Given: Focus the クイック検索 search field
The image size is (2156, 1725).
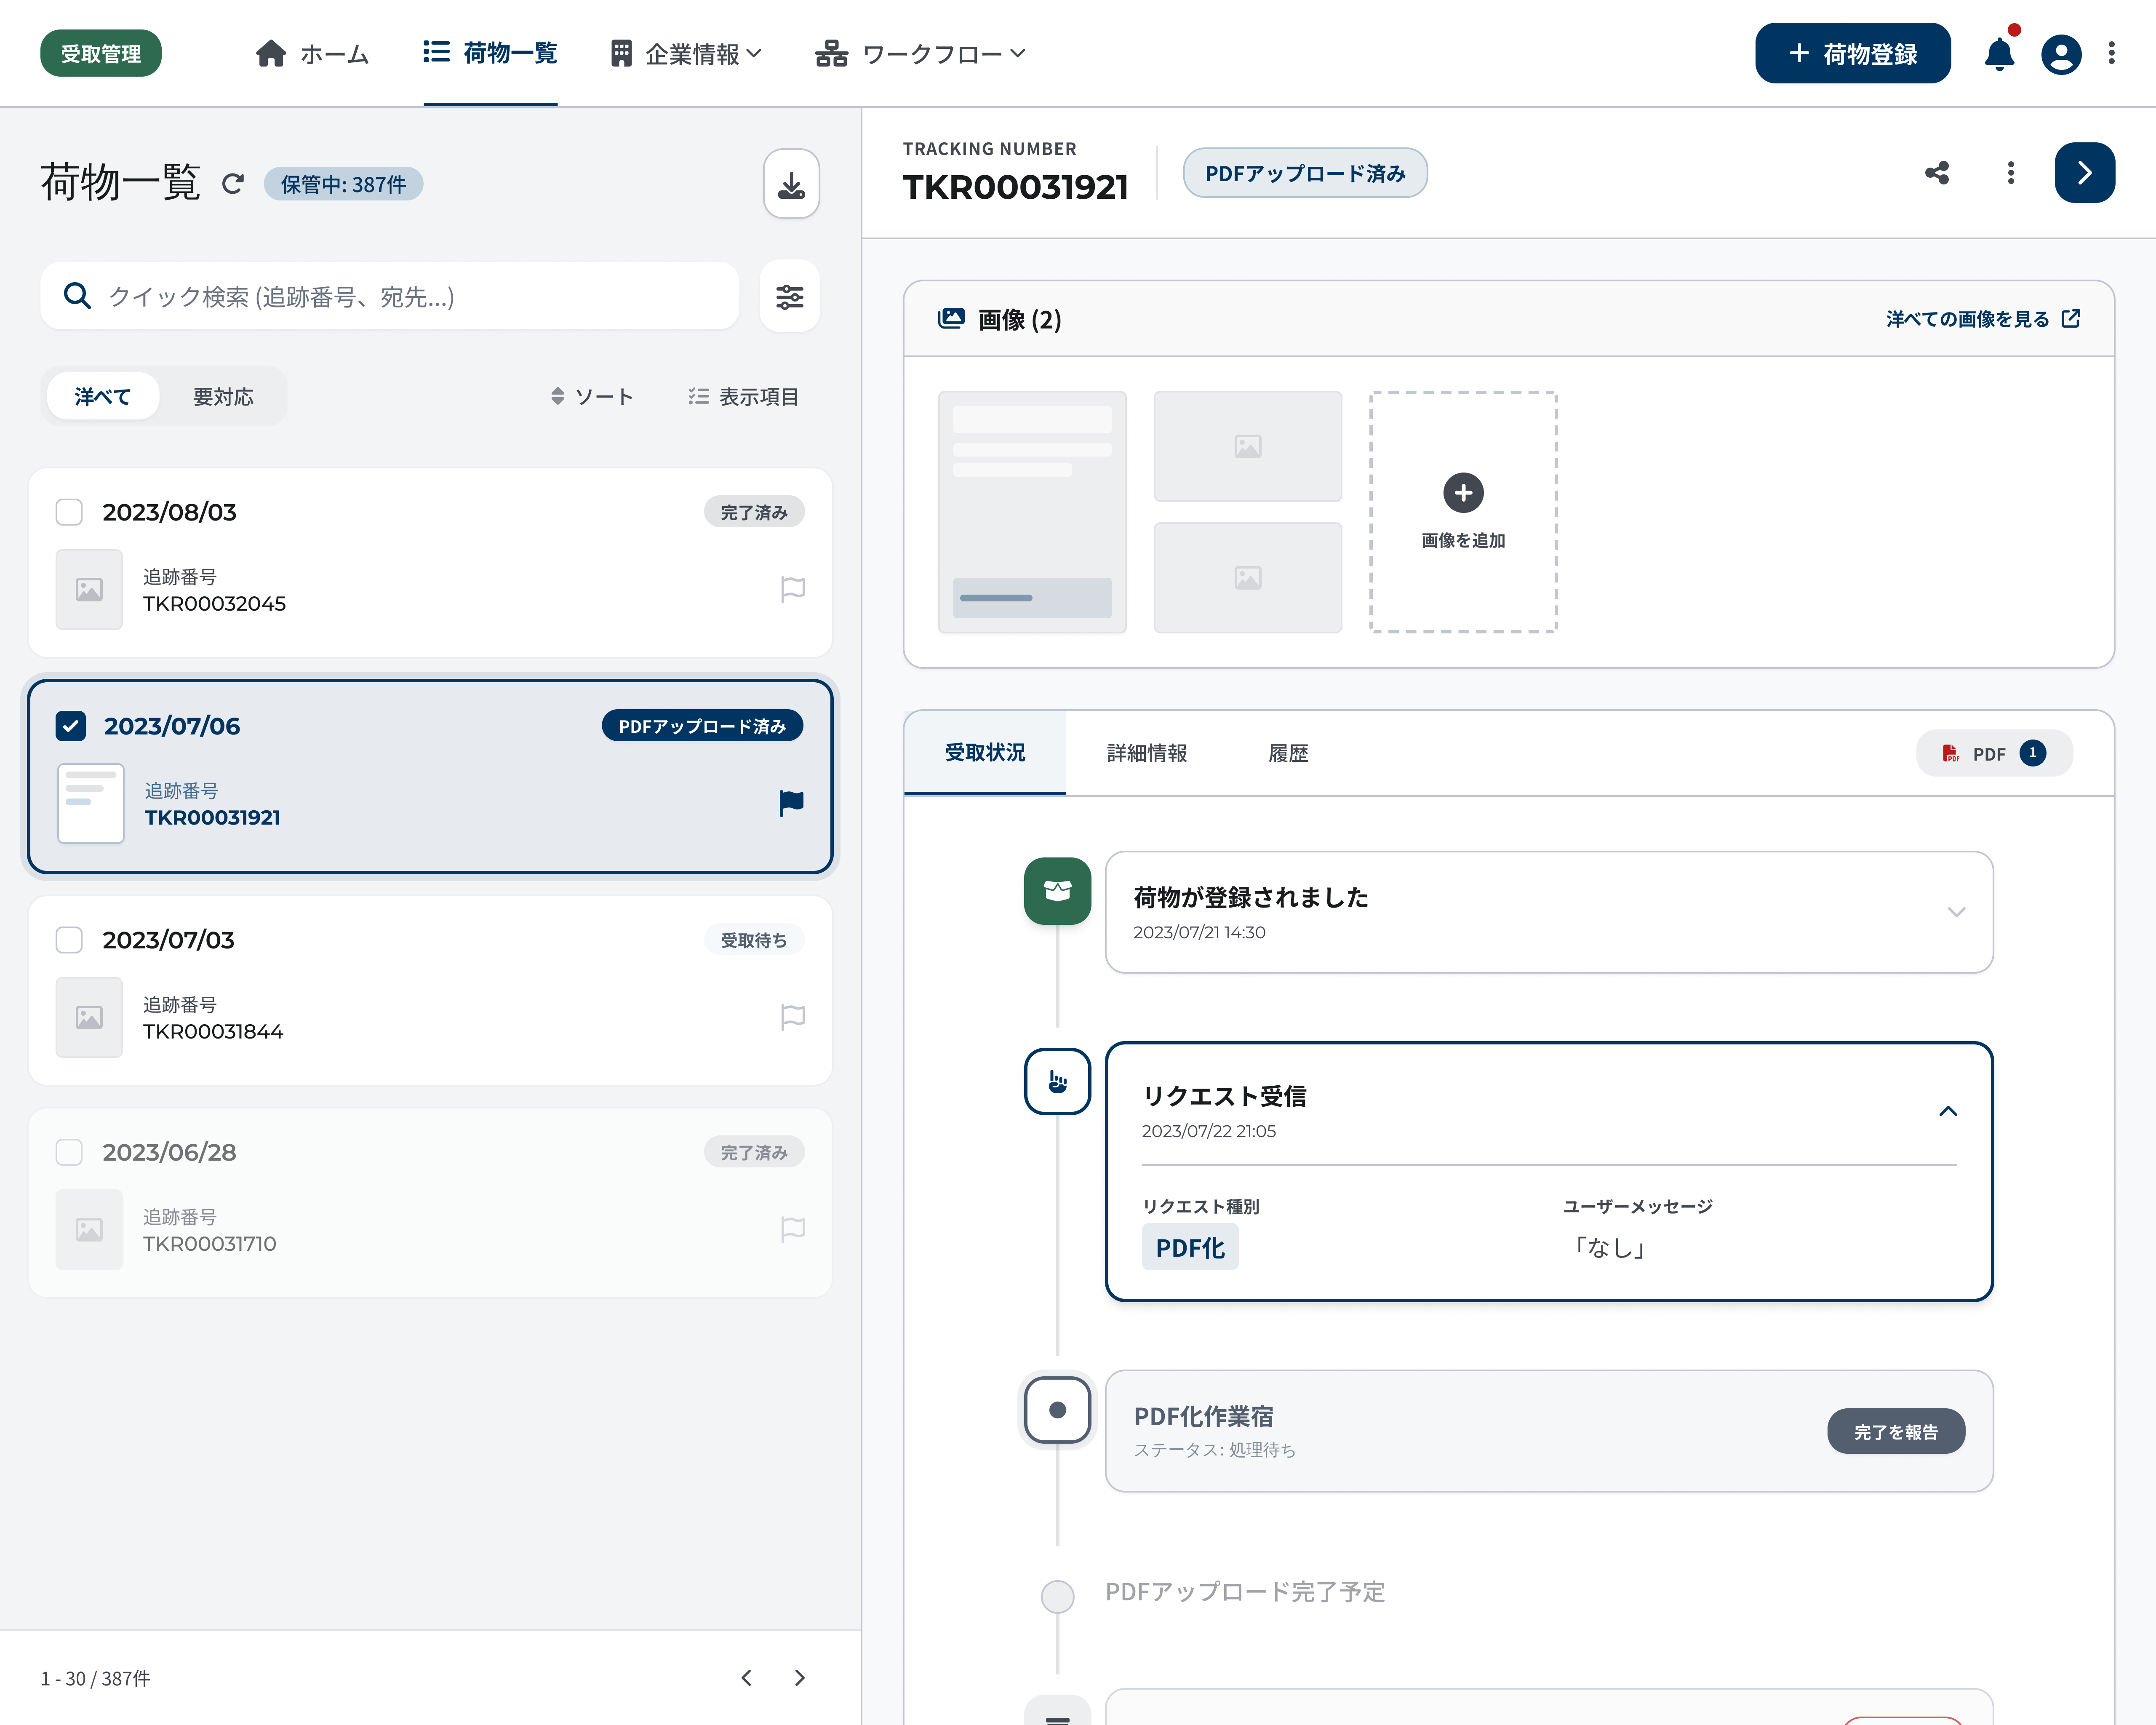Looking at the screenshot, I should pos(390,296).
